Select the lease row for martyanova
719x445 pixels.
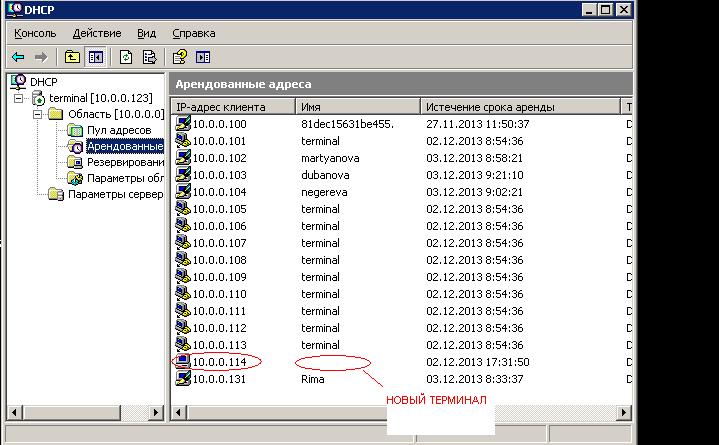(328, 158)
